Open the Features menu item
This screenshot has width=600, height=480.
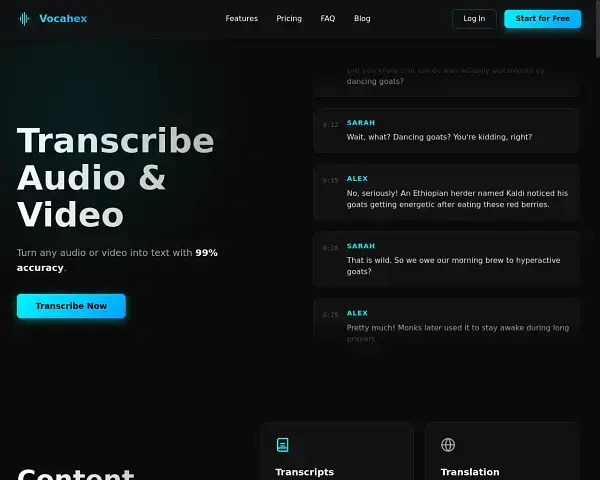tap(241, 18)
